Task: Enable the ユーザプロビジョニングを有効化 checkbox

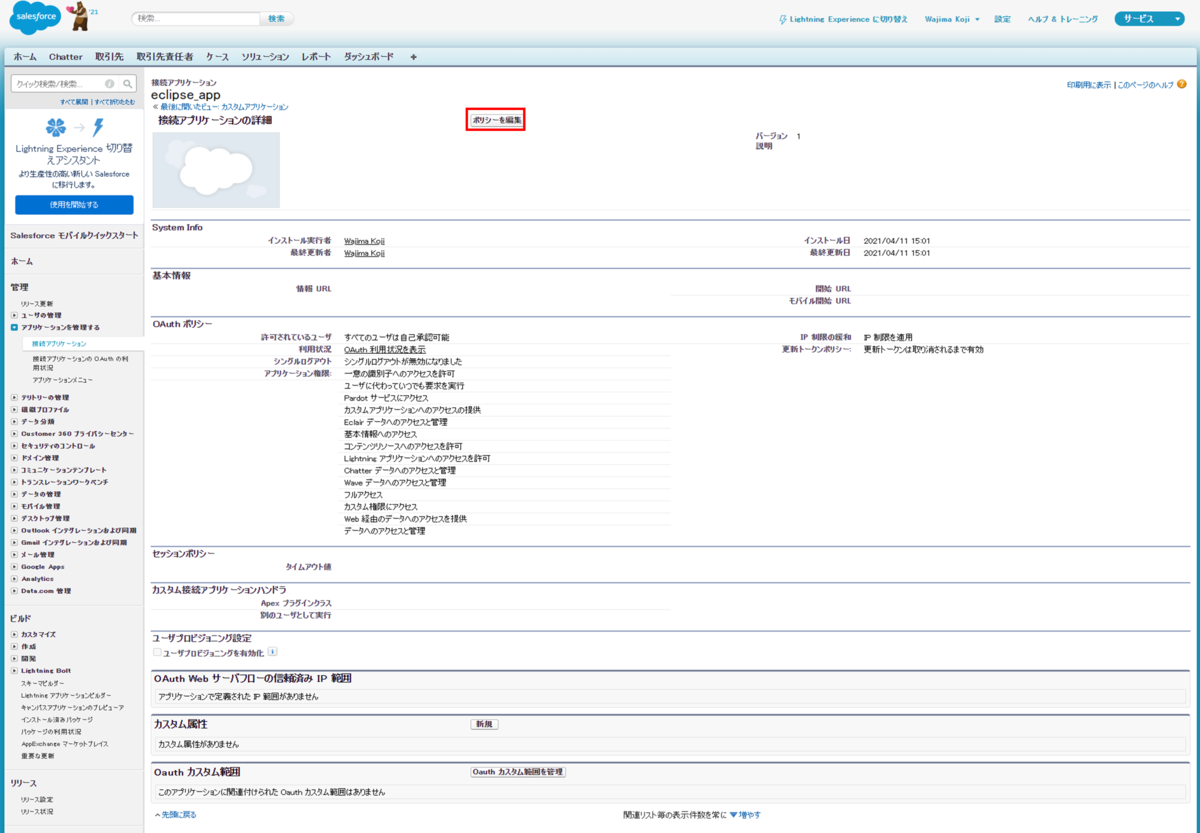Action: [157, 652]
